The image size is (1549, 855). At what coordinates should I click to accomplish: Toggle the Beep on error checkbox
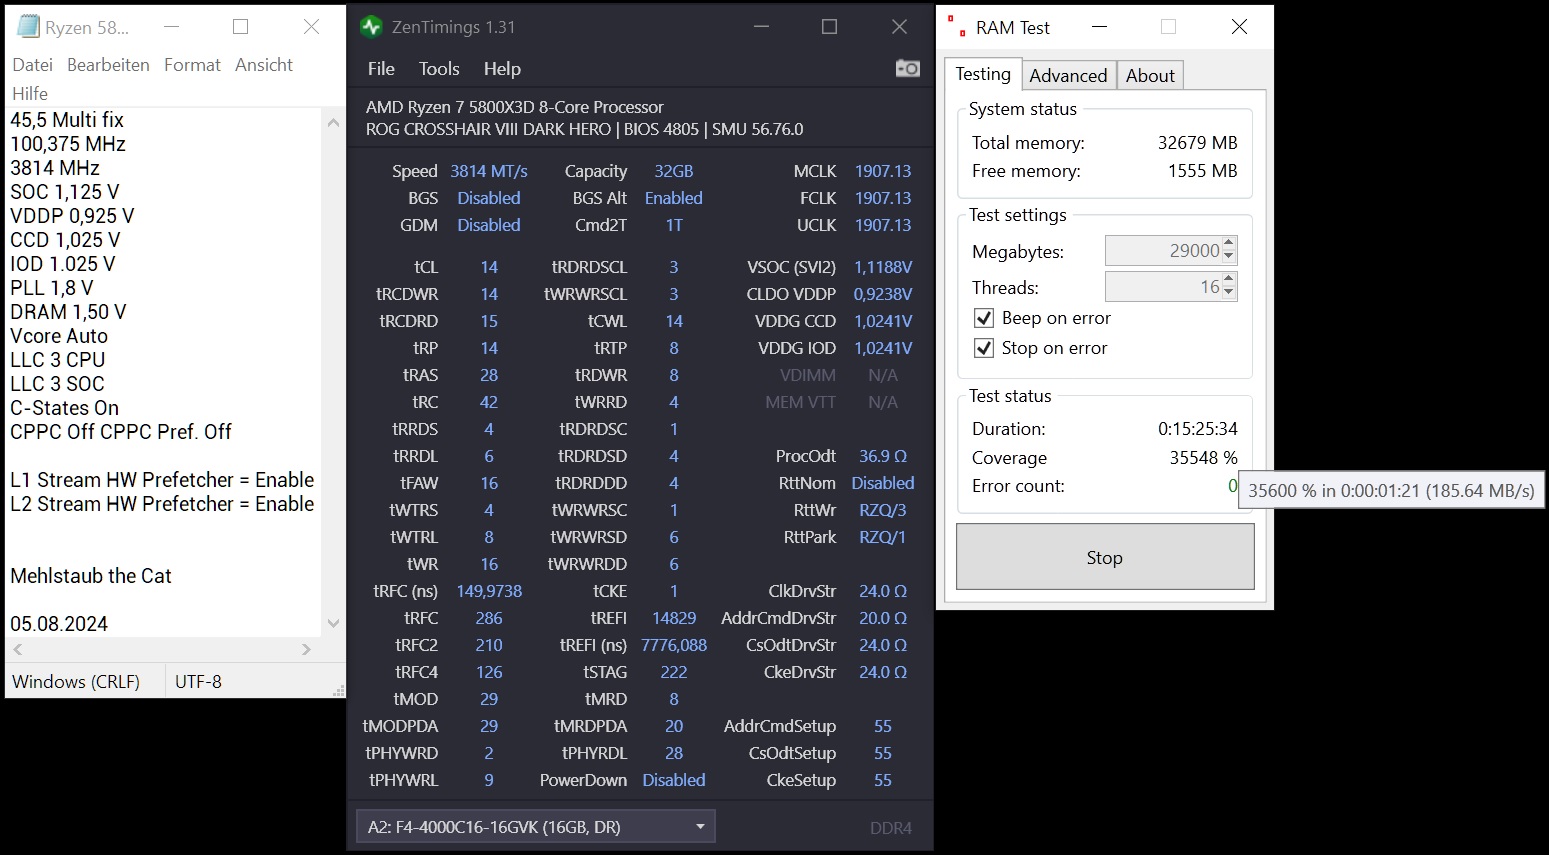coord(984,318)
